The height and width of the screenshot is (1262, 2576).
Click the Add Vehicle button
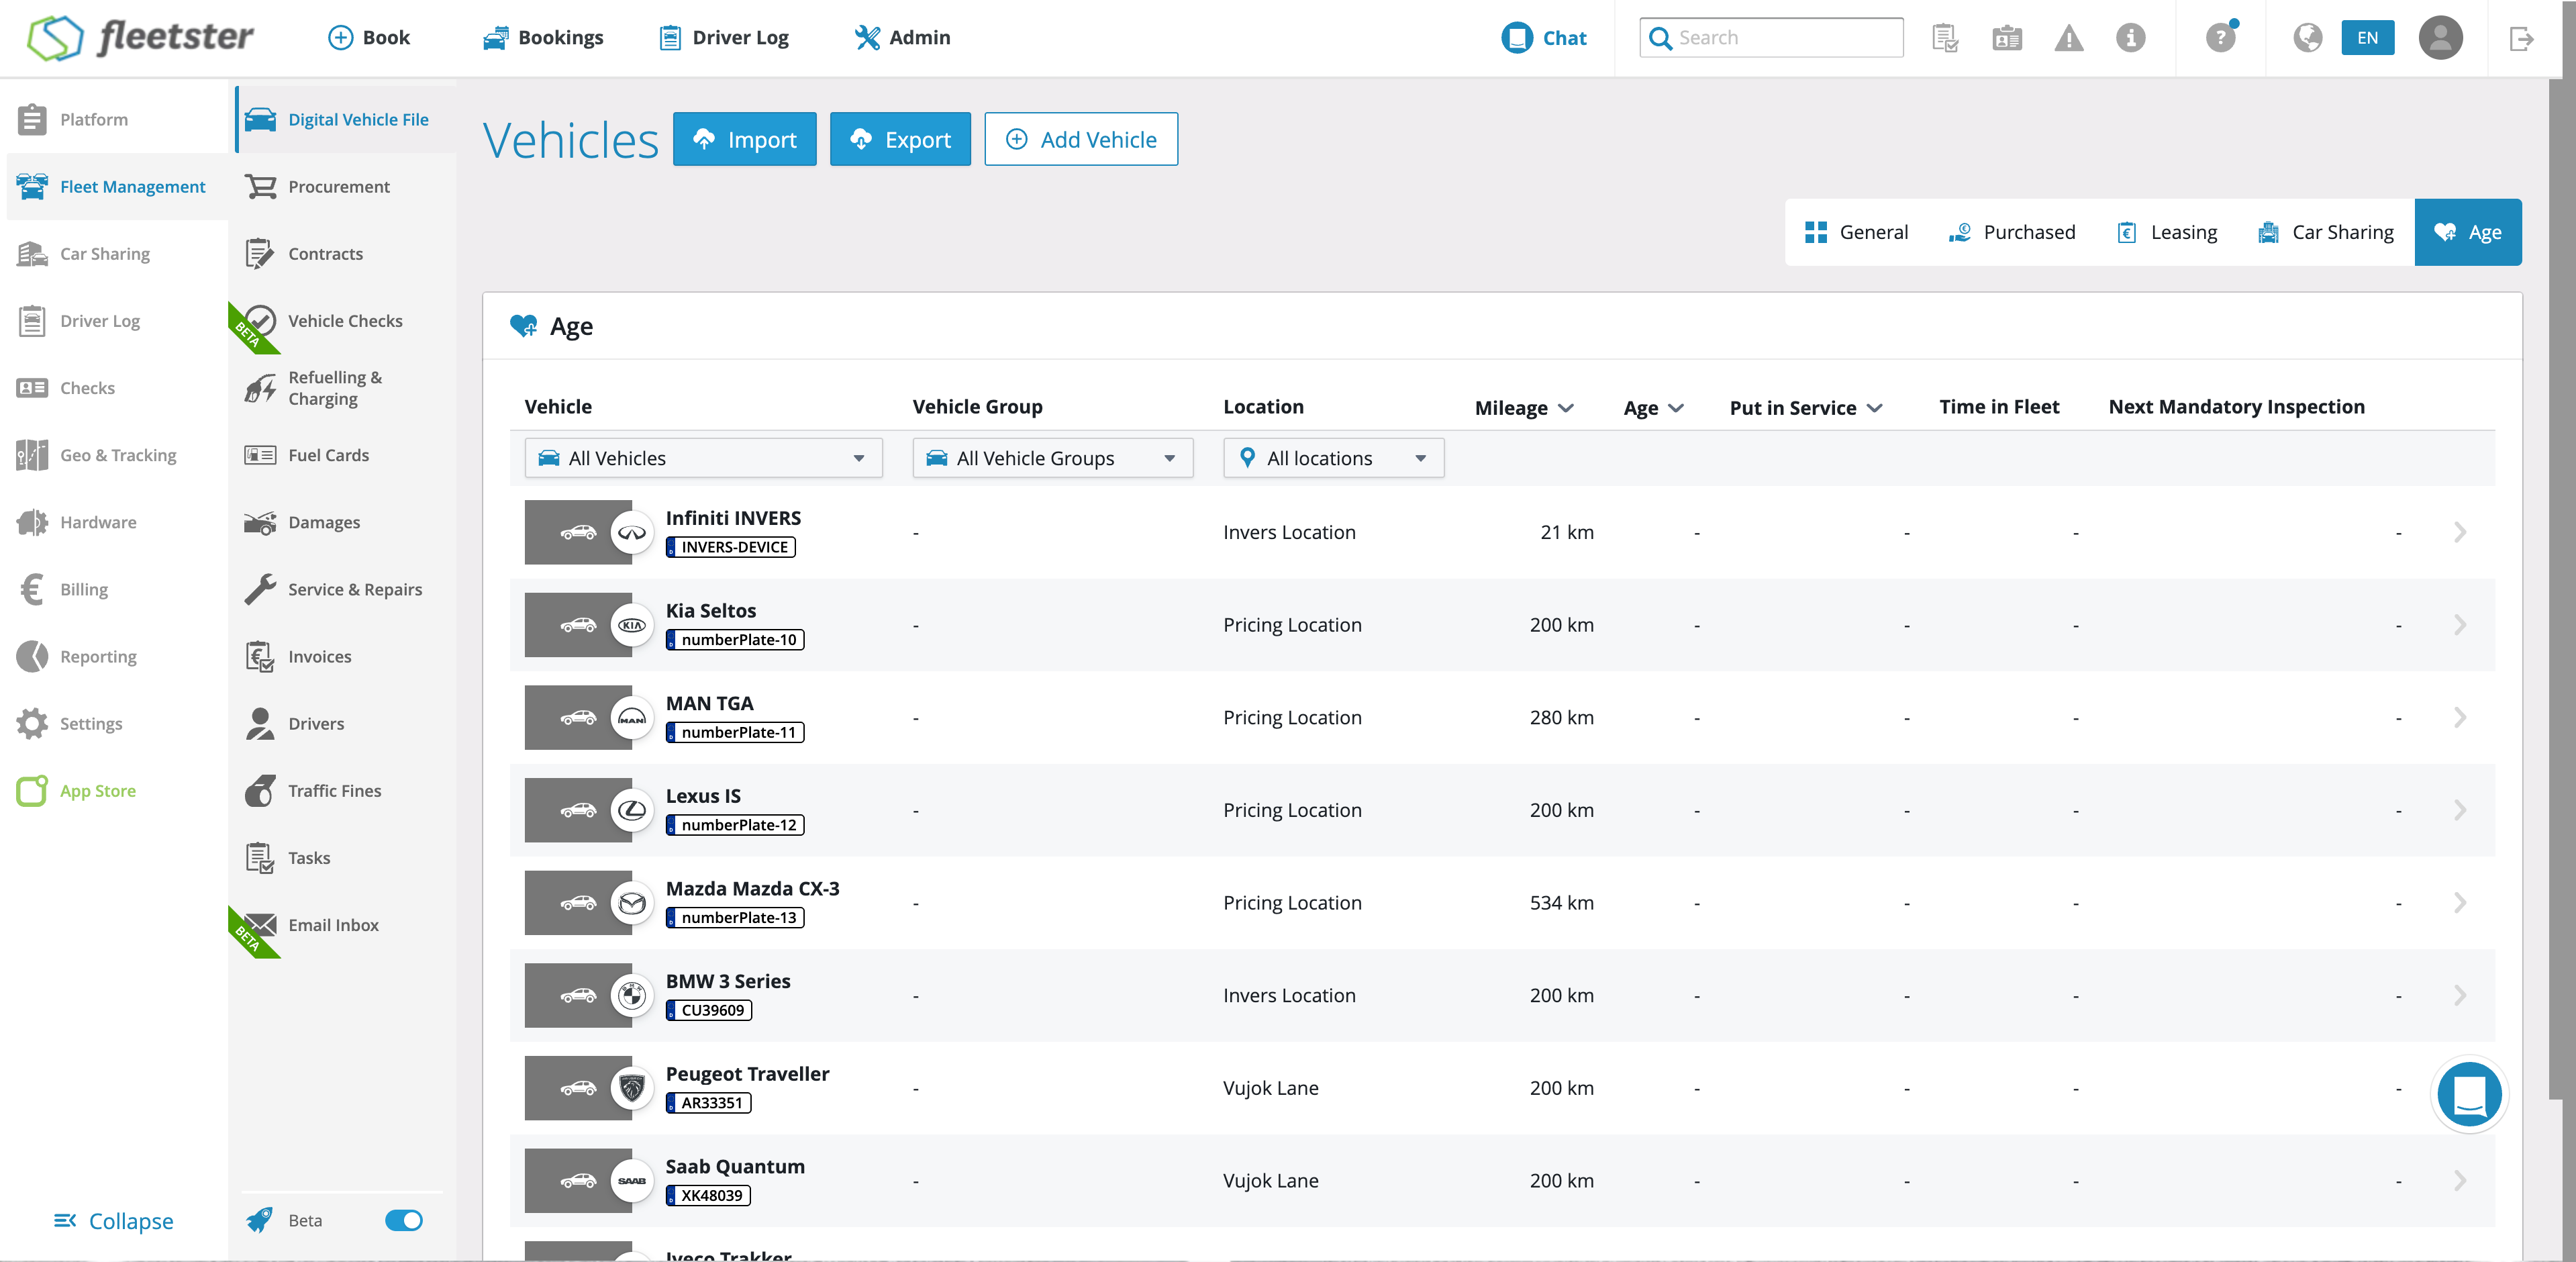(x=1081, y=139)
